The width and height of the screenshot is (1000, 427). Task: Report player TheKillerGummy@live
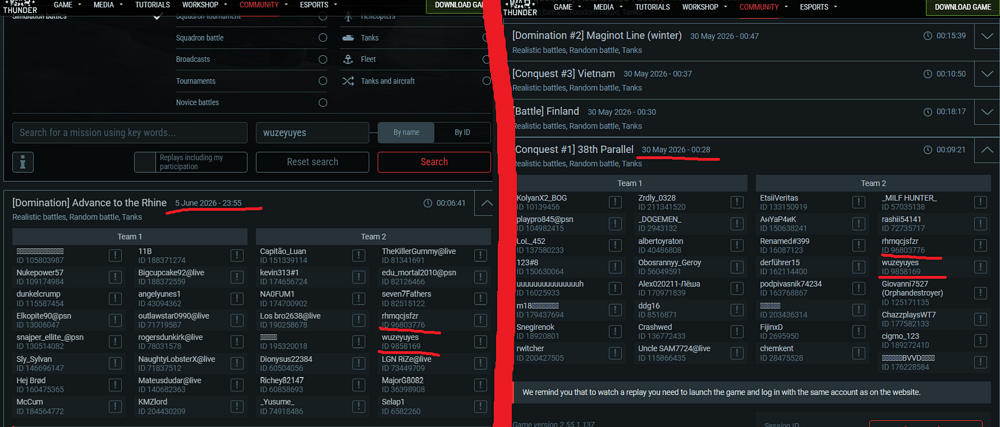point(480,256)
